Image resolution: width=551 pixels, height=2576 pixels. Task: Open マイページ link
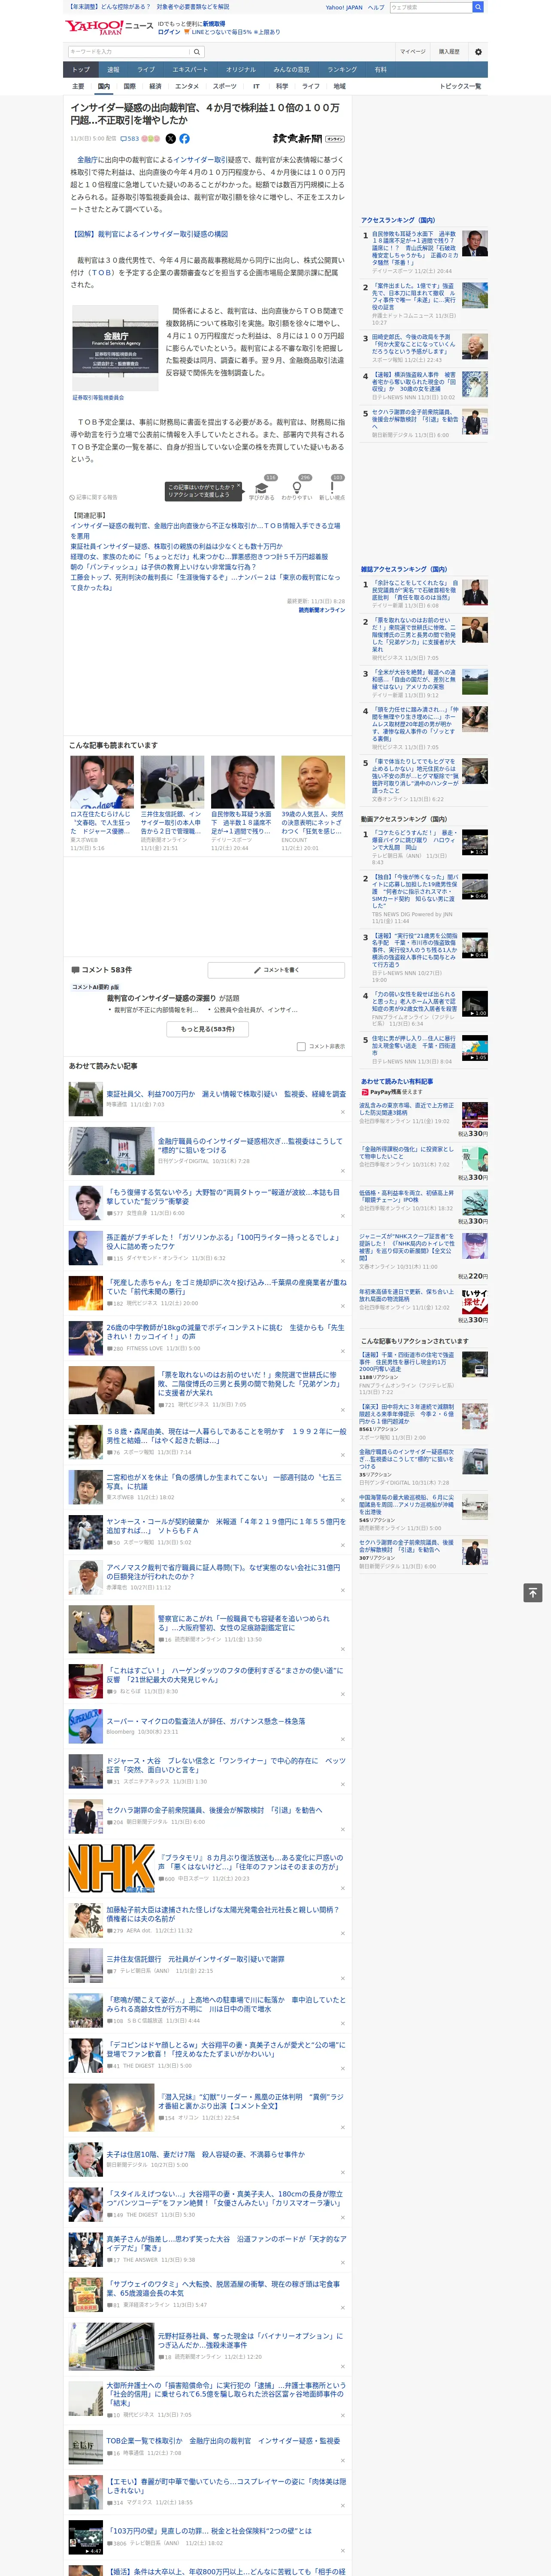(x=413, y=52)
